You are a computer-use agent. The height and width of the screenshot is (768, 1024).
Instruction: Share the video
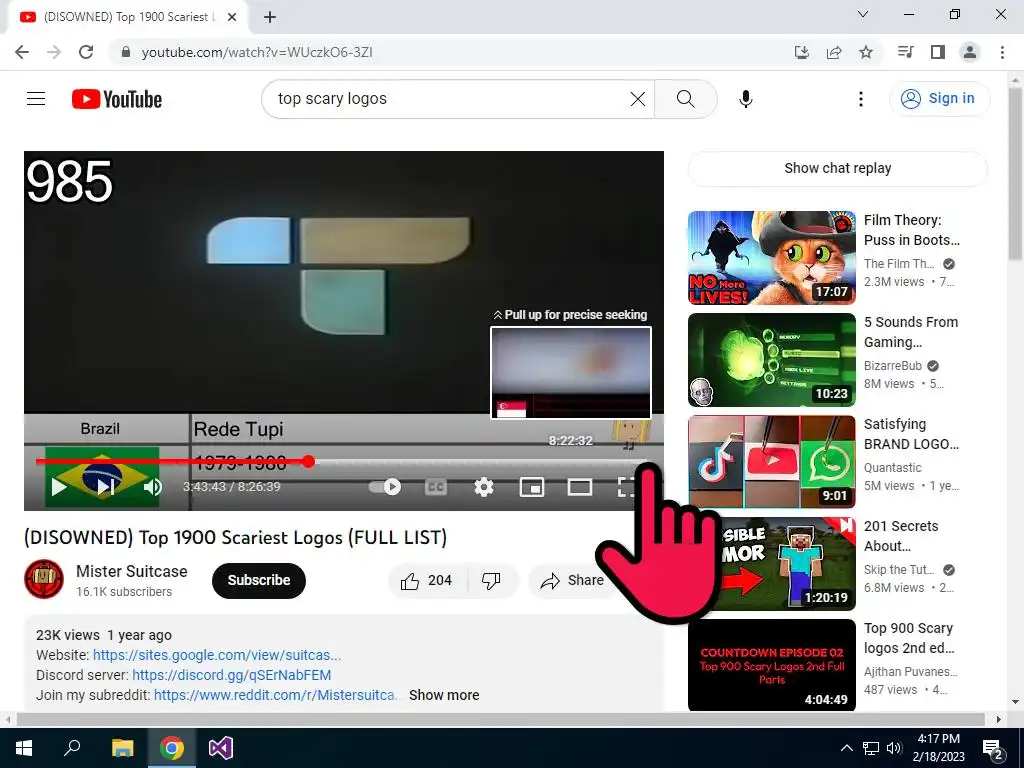[573, 580]
